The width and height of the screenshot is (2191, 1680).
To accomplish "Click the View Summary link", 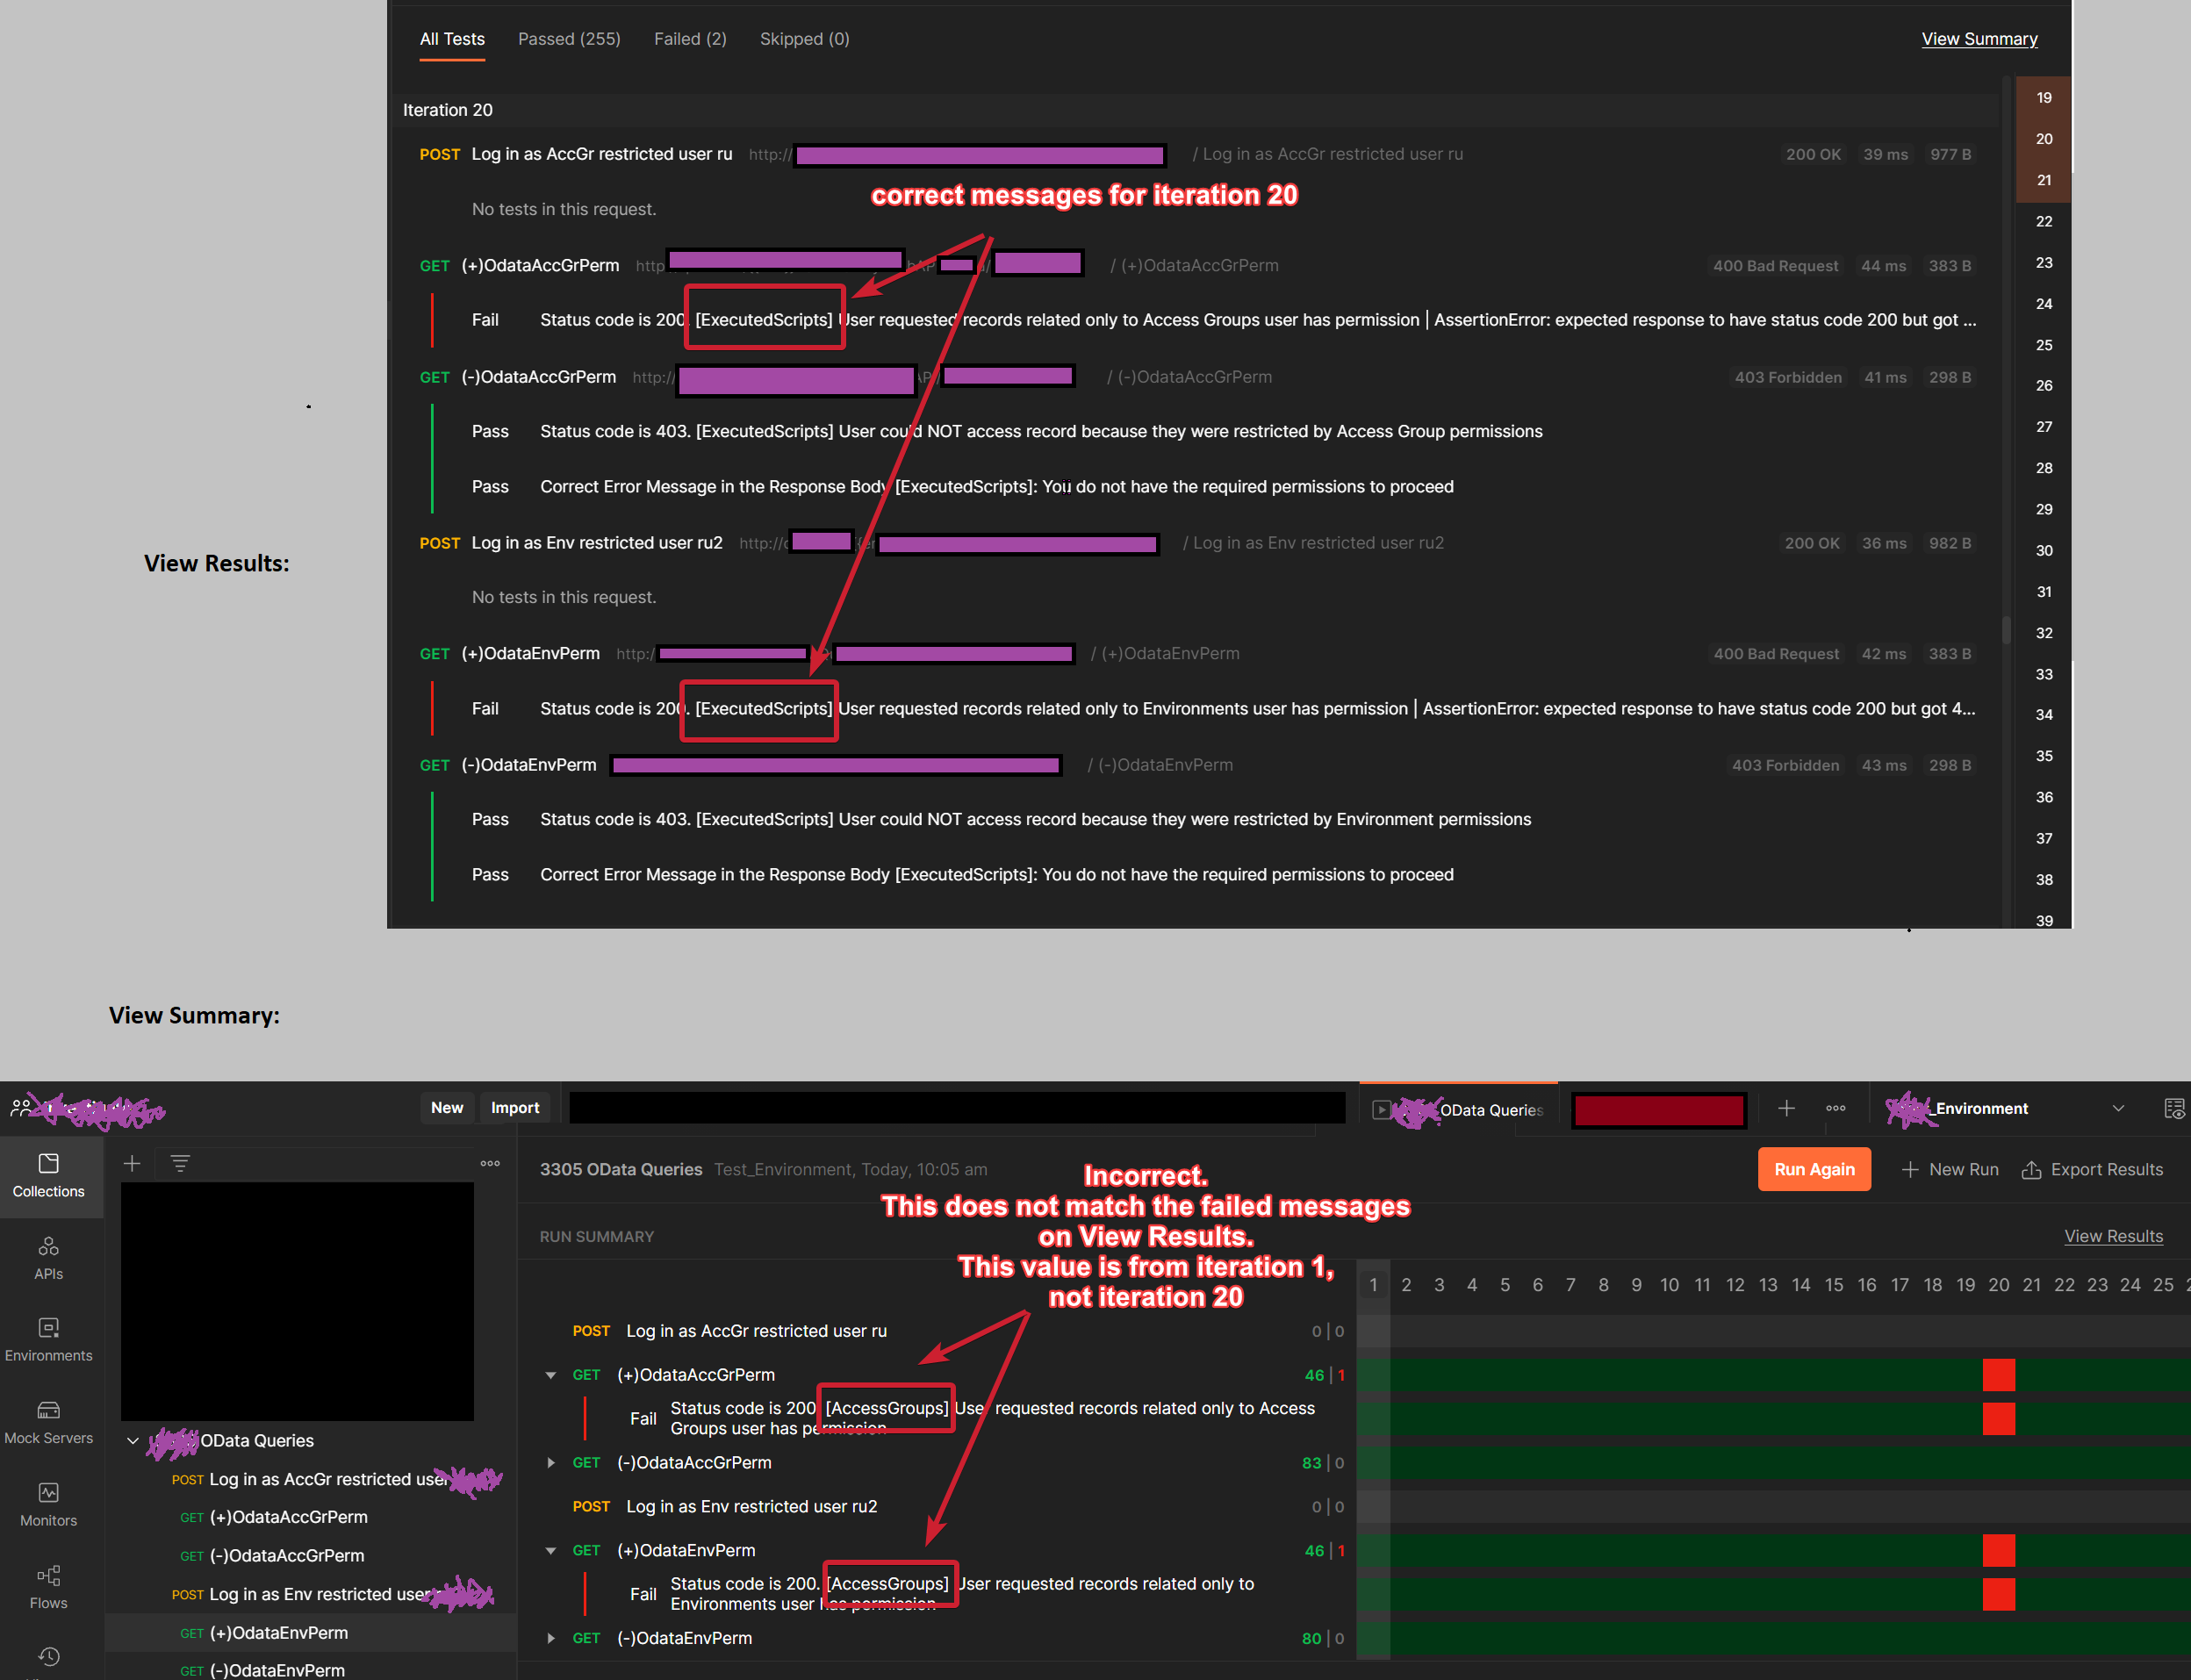I will coord(1979,39).
